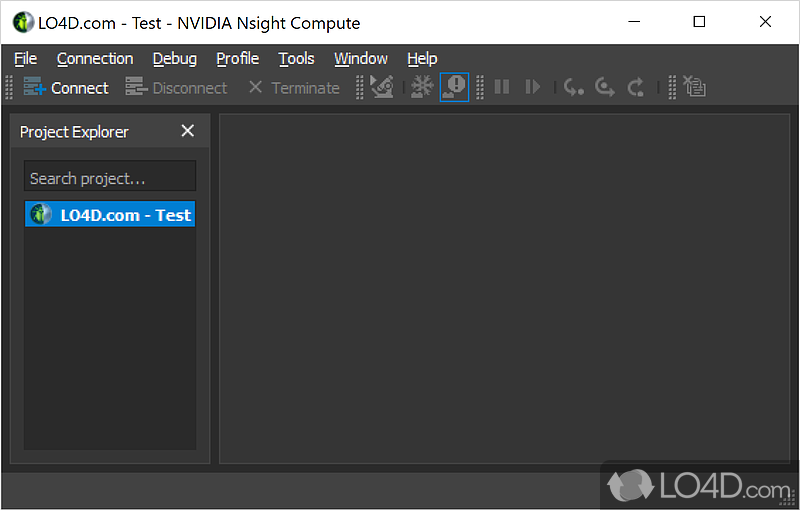This screenshot has height=510, width=800.
Task: Click the Pause icon in the toolbar
Action: [502, 87]
